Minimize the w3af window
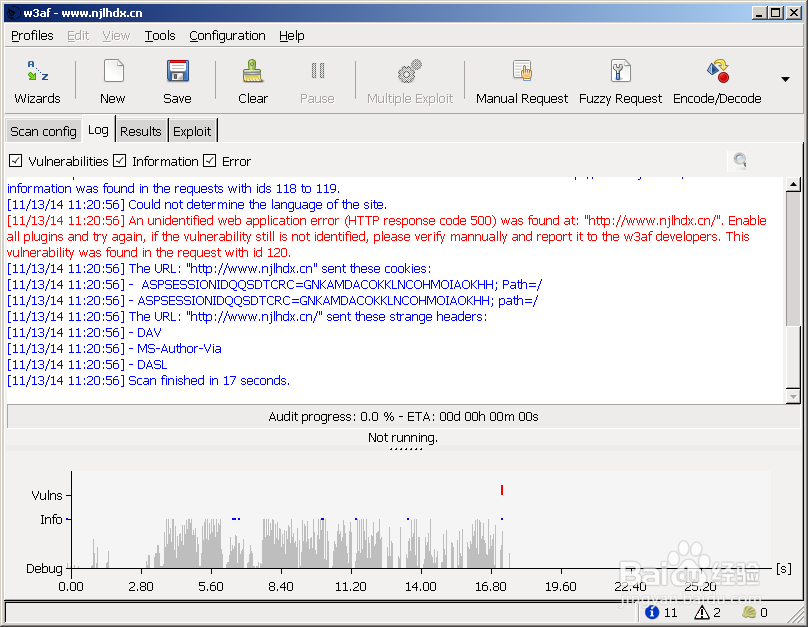808x627 pixels. pyautogui.click(x=758, y=13)
